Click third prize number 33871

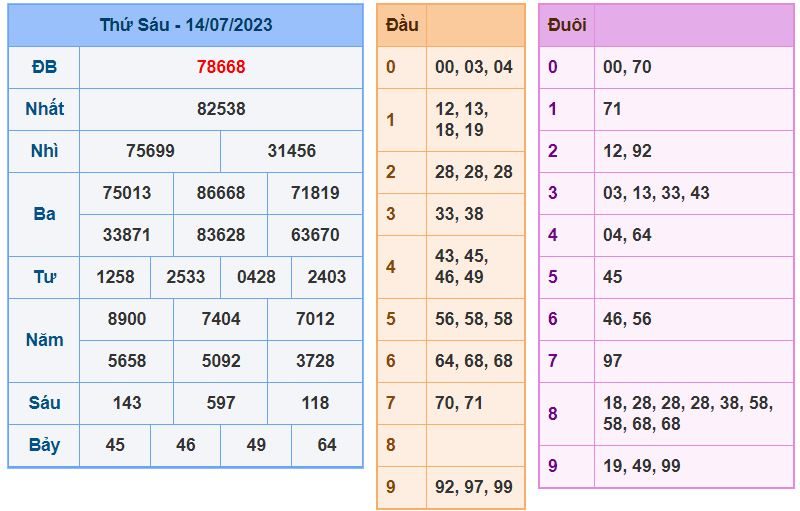[127, 235]
